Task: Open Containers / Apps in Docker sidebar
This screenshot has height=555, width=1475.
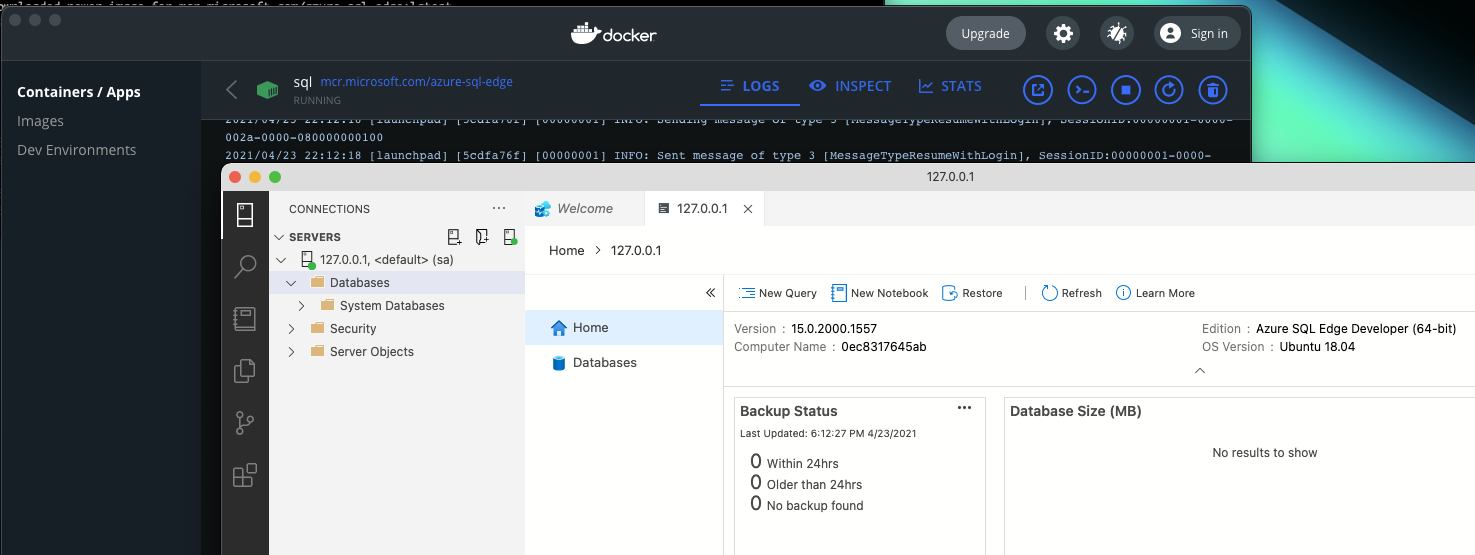Action: coord(79,92)
